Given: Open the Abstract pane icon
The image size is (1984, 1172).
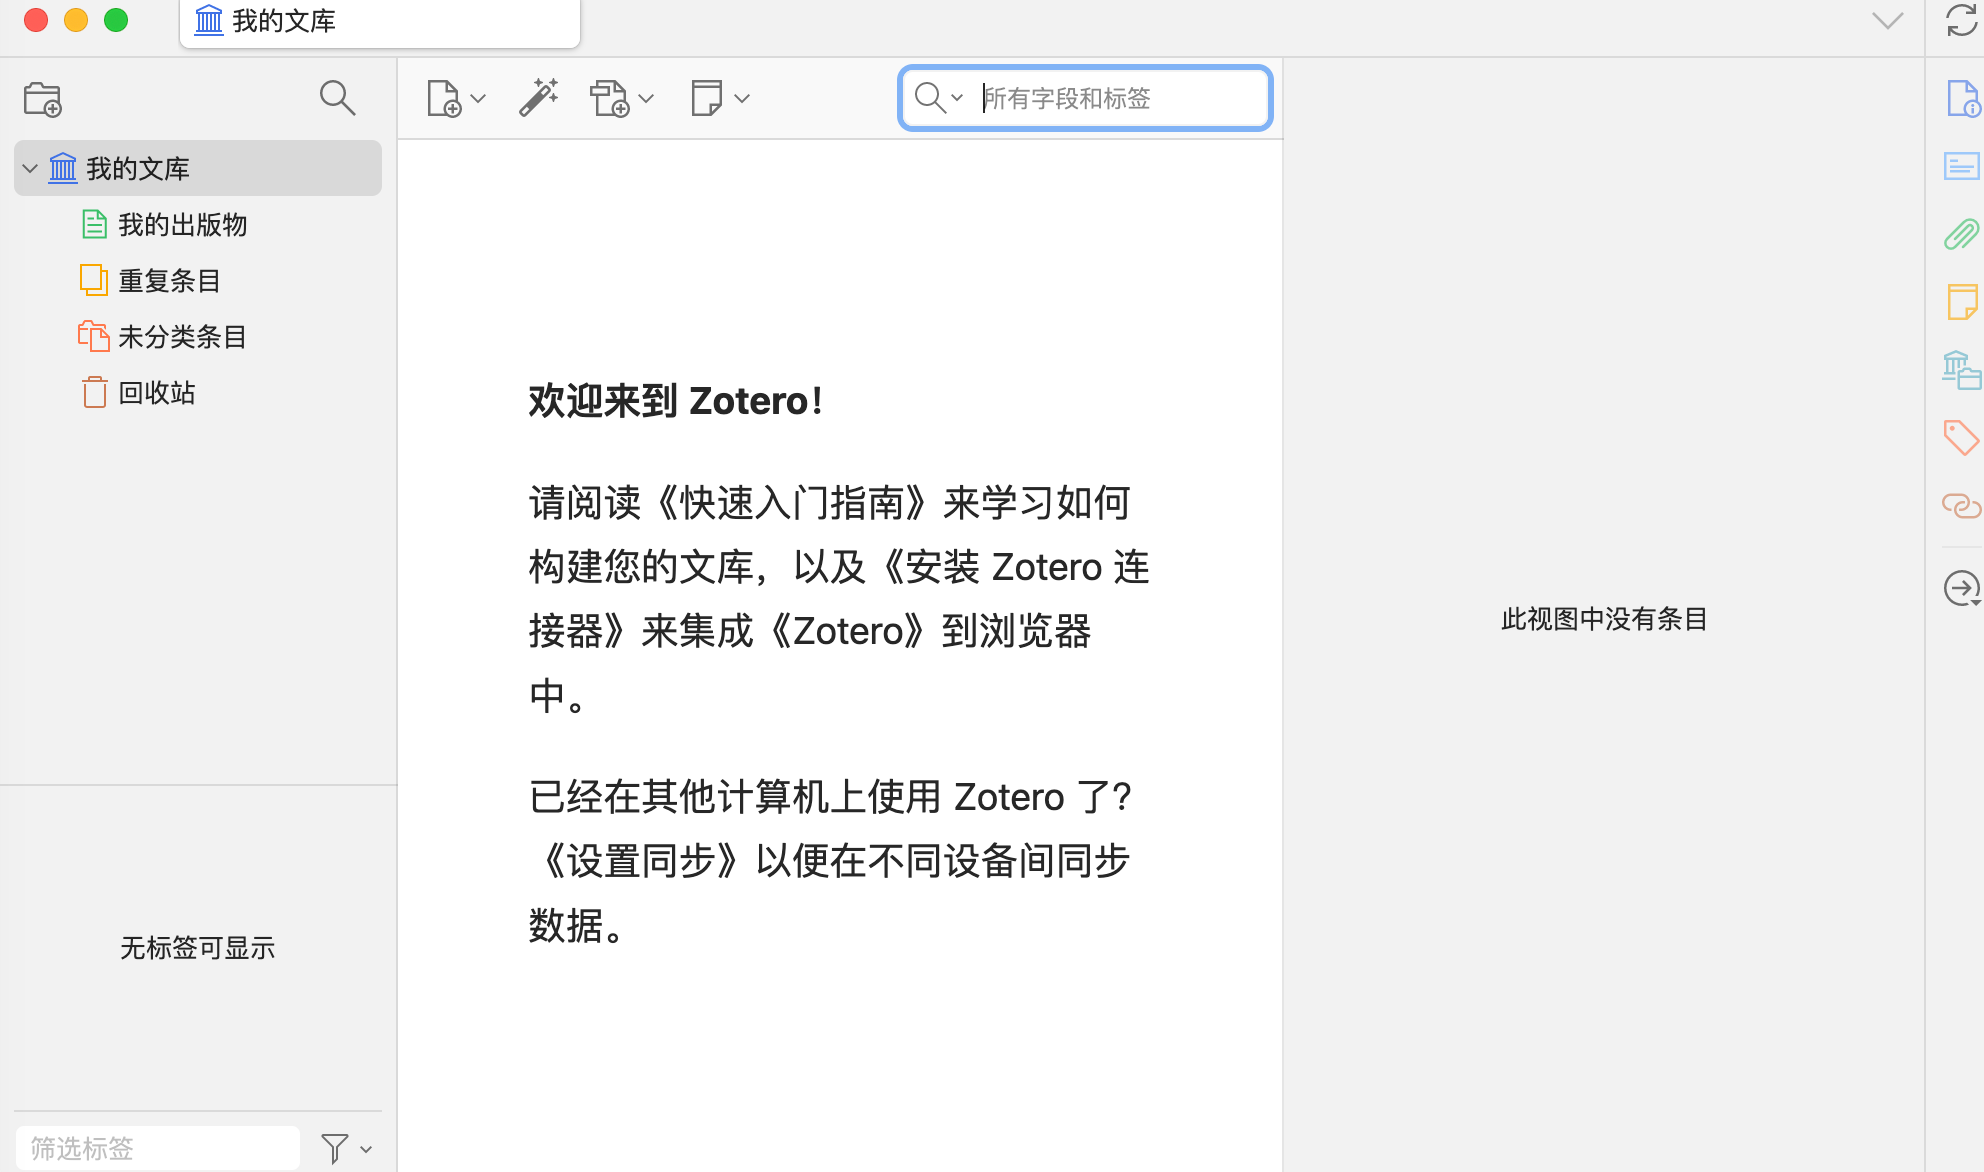Looking at the screenshot, I should (1962, 166).
